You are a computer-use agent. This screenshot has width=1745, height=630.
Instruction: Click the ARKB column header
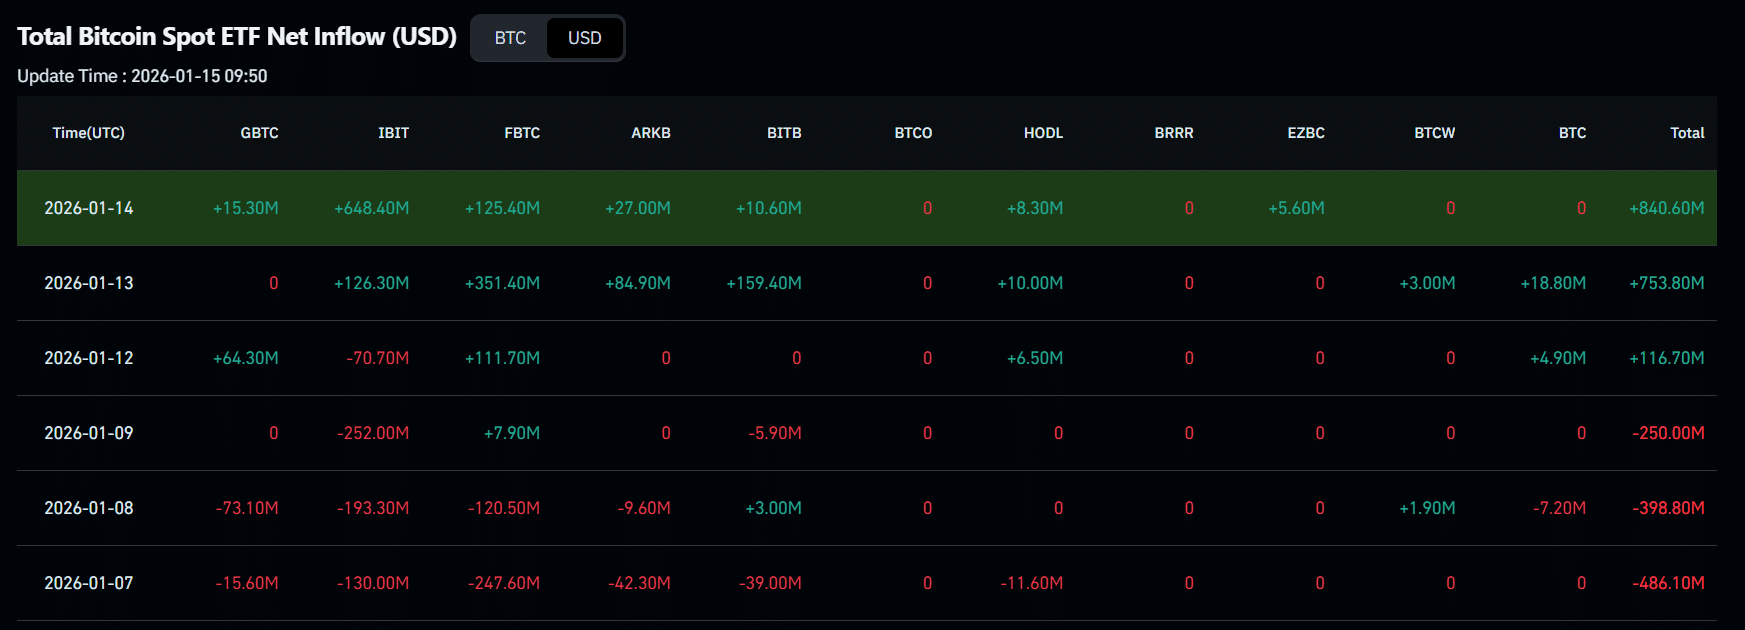(651, 133)
